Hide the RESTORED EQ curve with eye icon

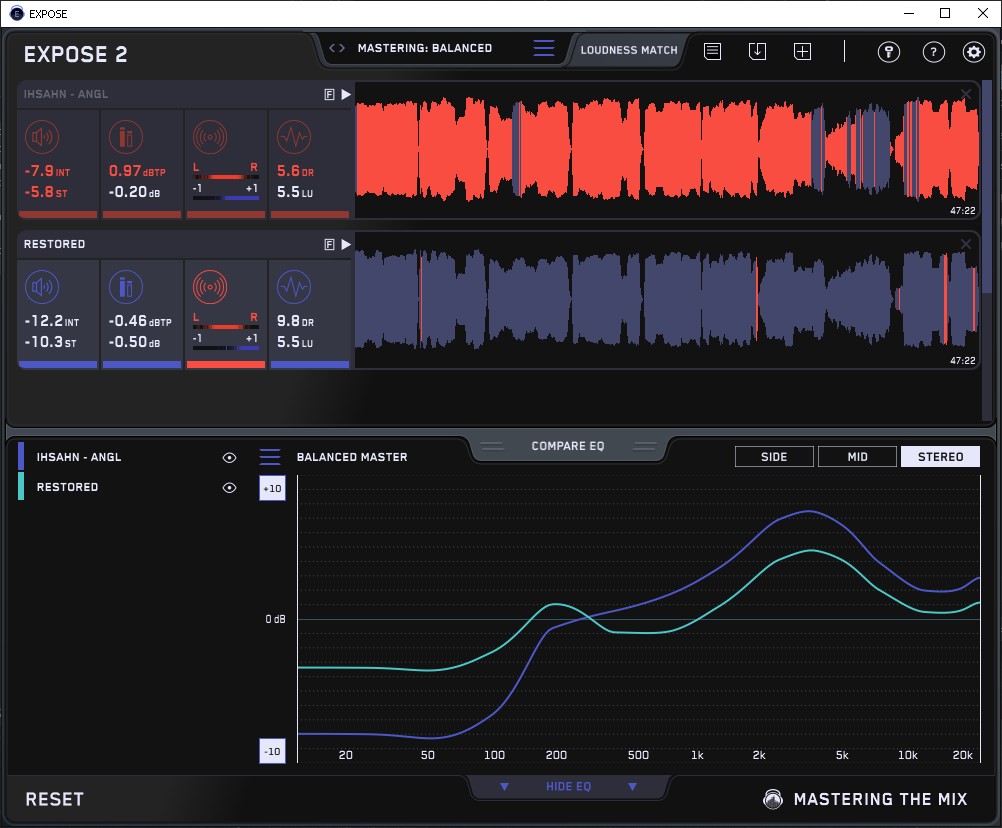(x=229, y=487)
